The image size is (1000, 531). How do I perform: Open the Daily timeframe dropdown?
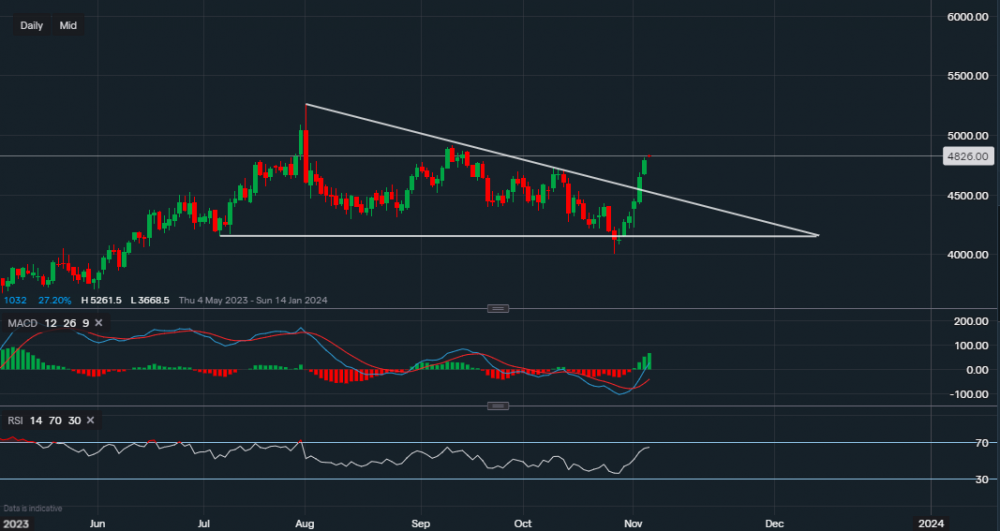tap(31, 25)
